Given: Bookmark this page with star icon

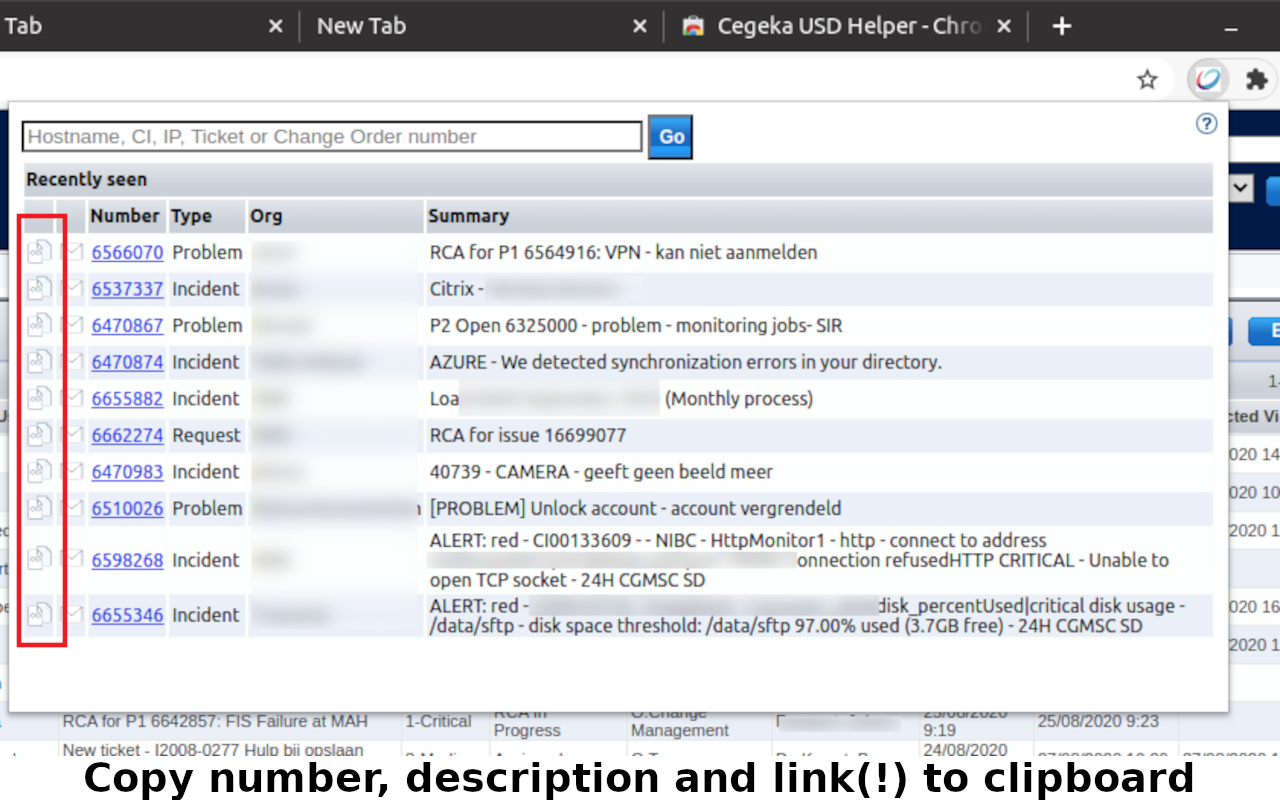Looking at the screenshot, I should tap(1147, 80).
